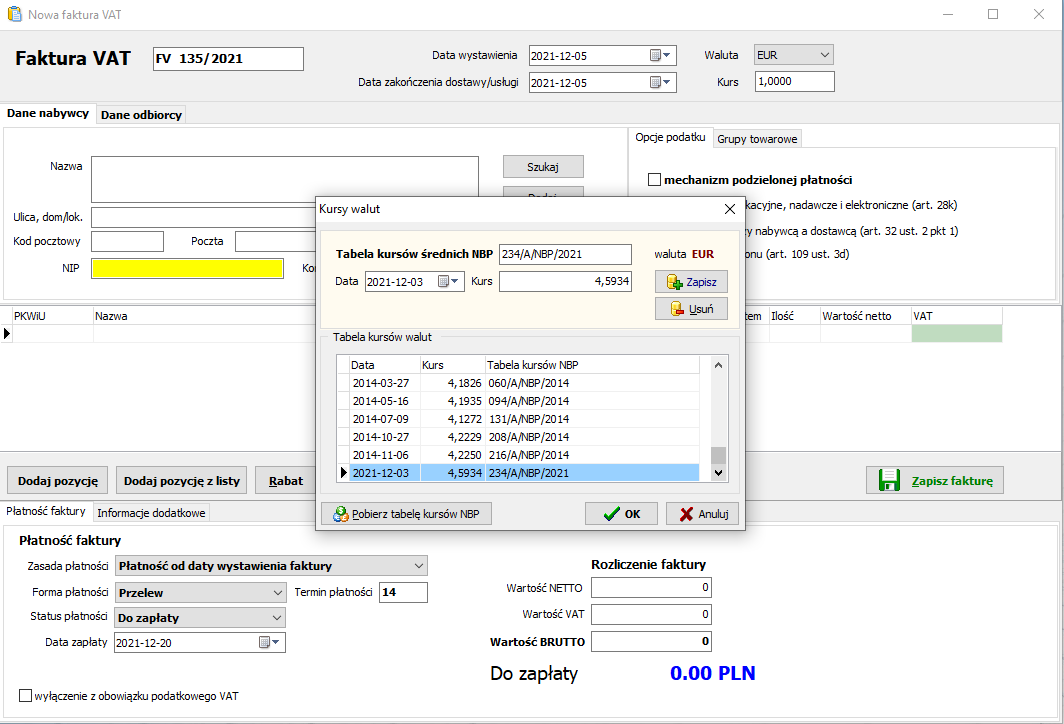Click the Usuń button in Kursy walut
Image resolution: width=1064 pixels, height=724 pixels.
click(691, 309)
